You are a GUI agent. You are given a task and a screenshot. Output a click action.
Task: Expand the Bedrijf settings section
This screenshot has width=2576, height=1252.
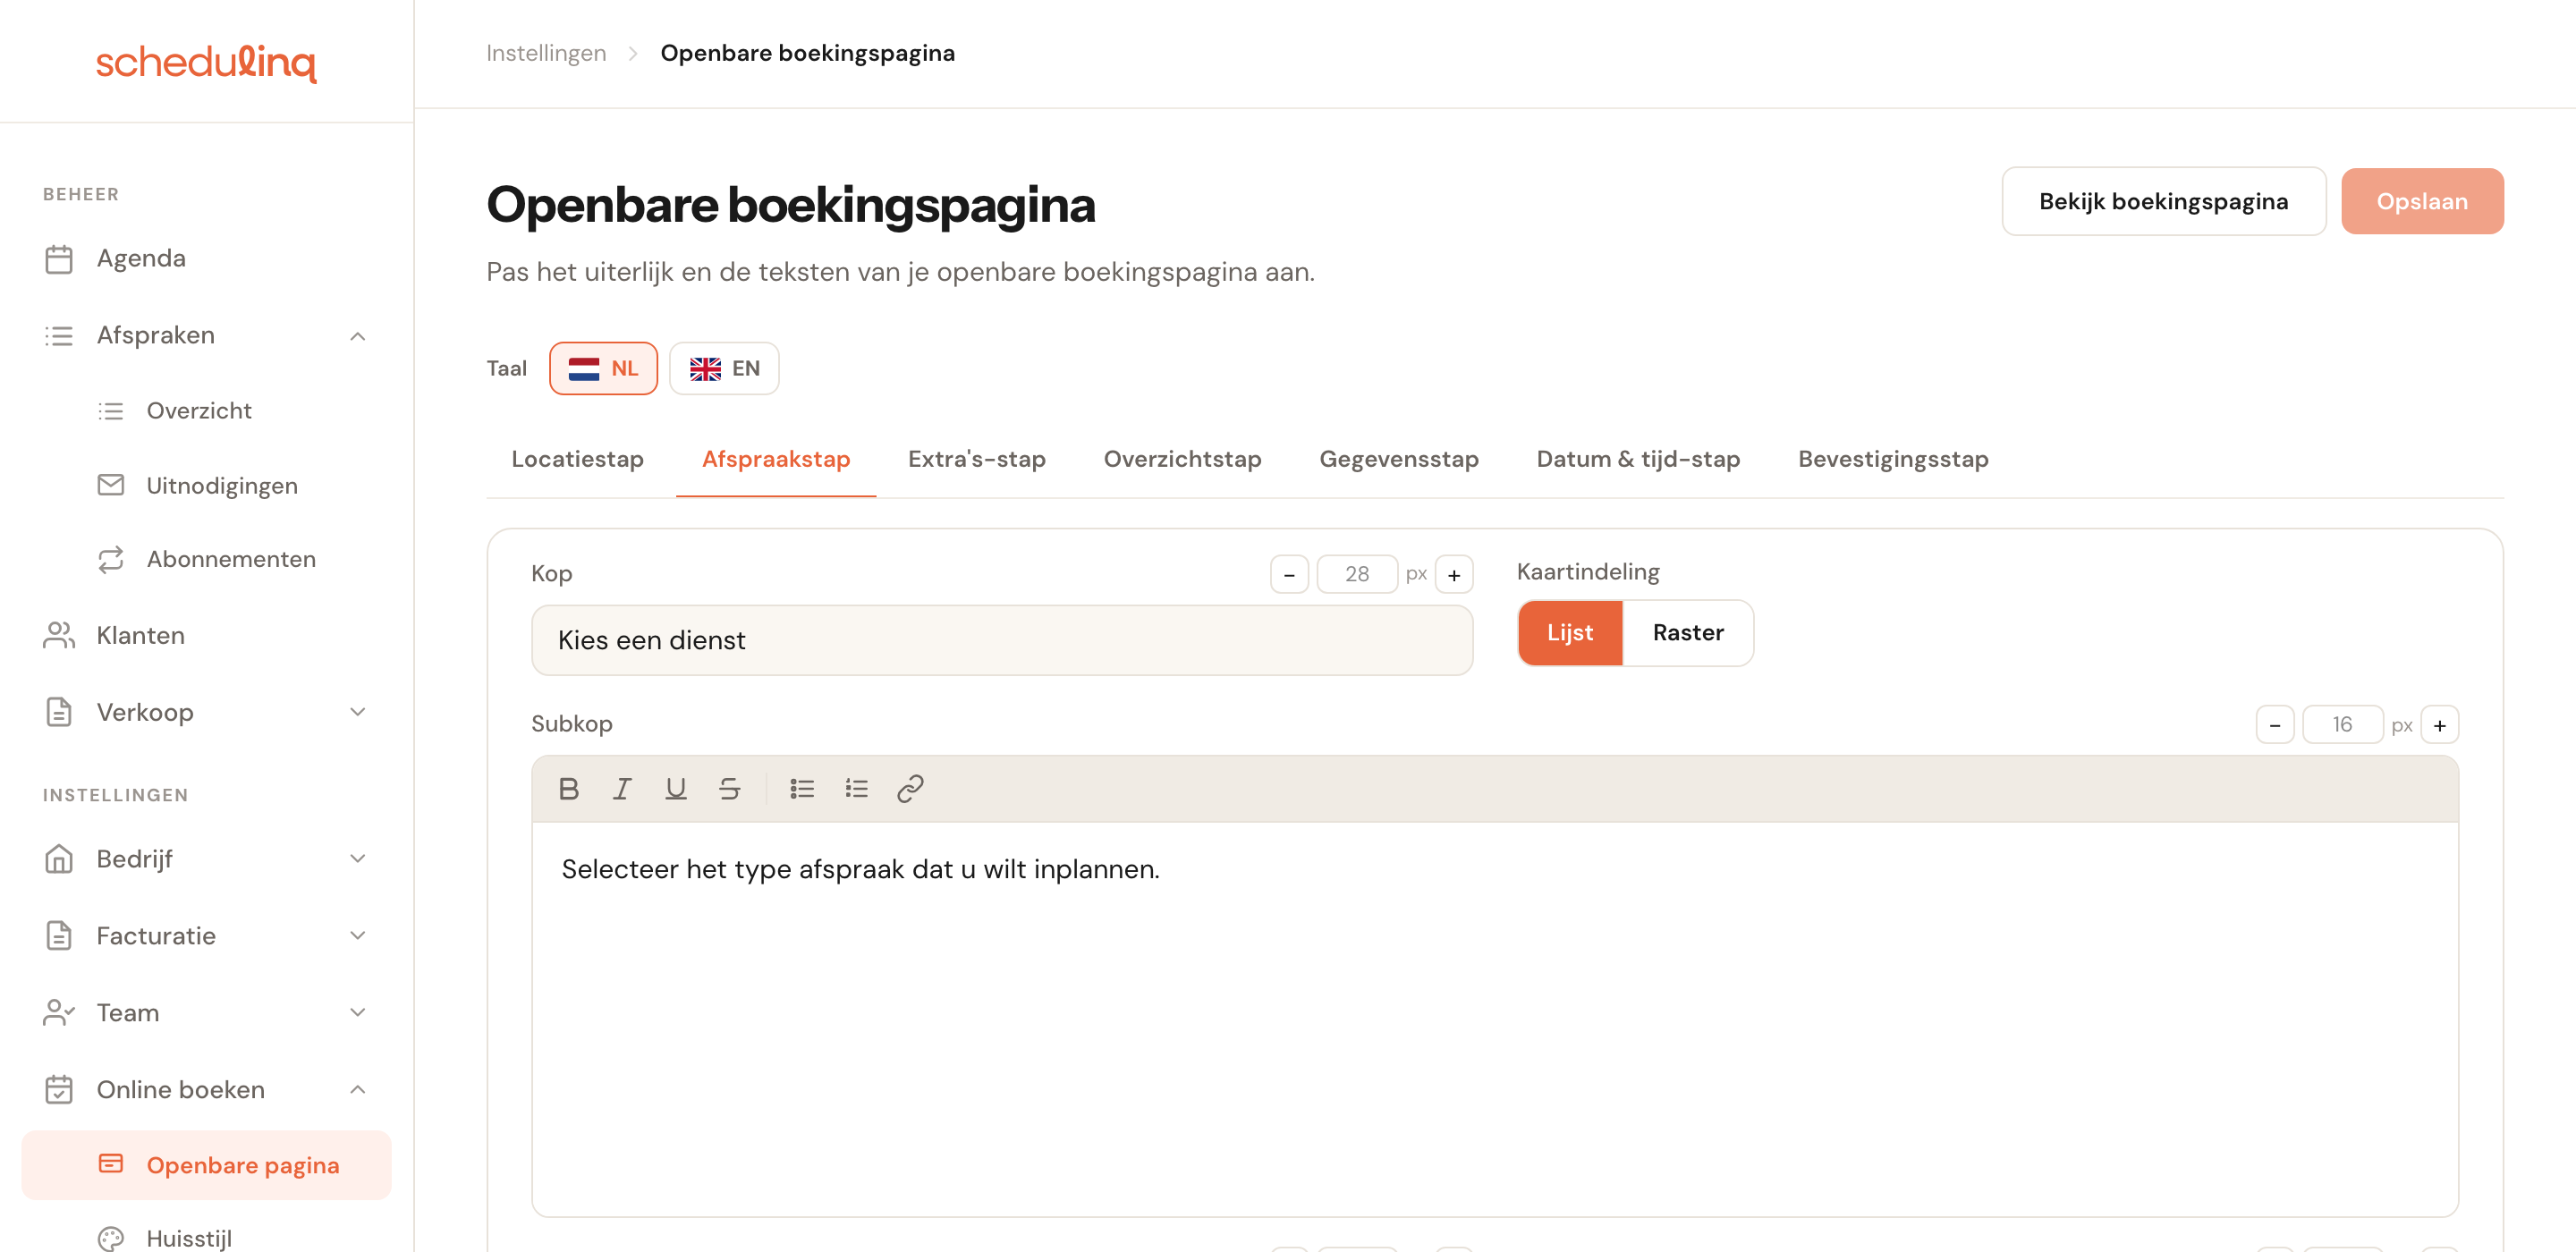[x=206, y=859]
